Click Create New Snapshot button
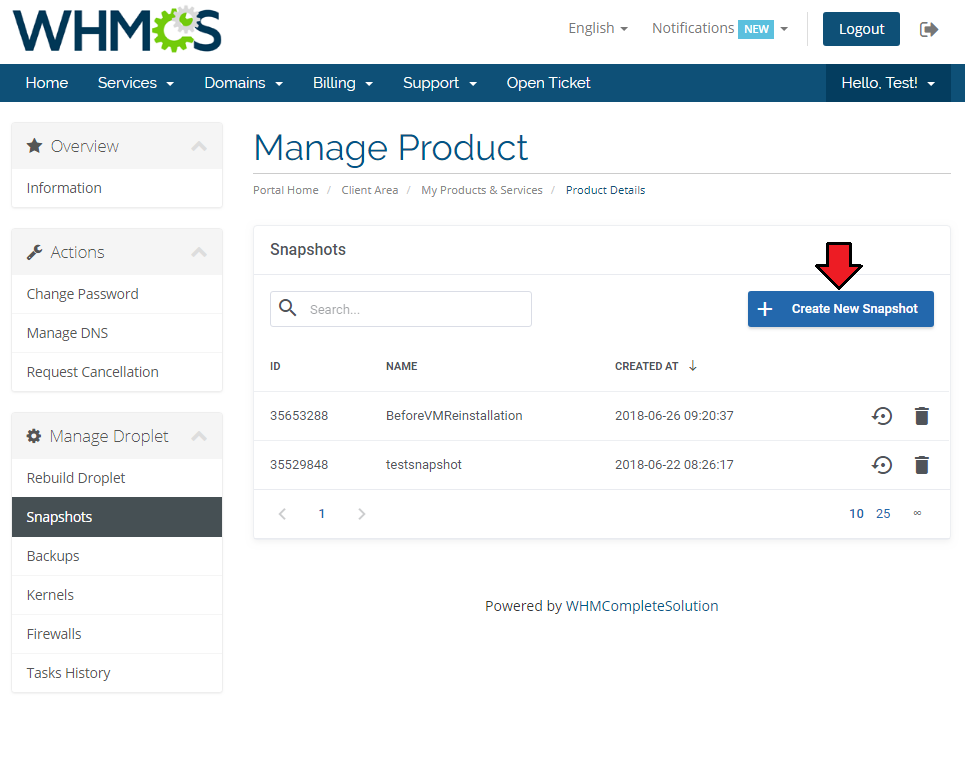Image resolution: width=965 pixels, height=769 pixels. pyautogui.click(x=841, y=309)
